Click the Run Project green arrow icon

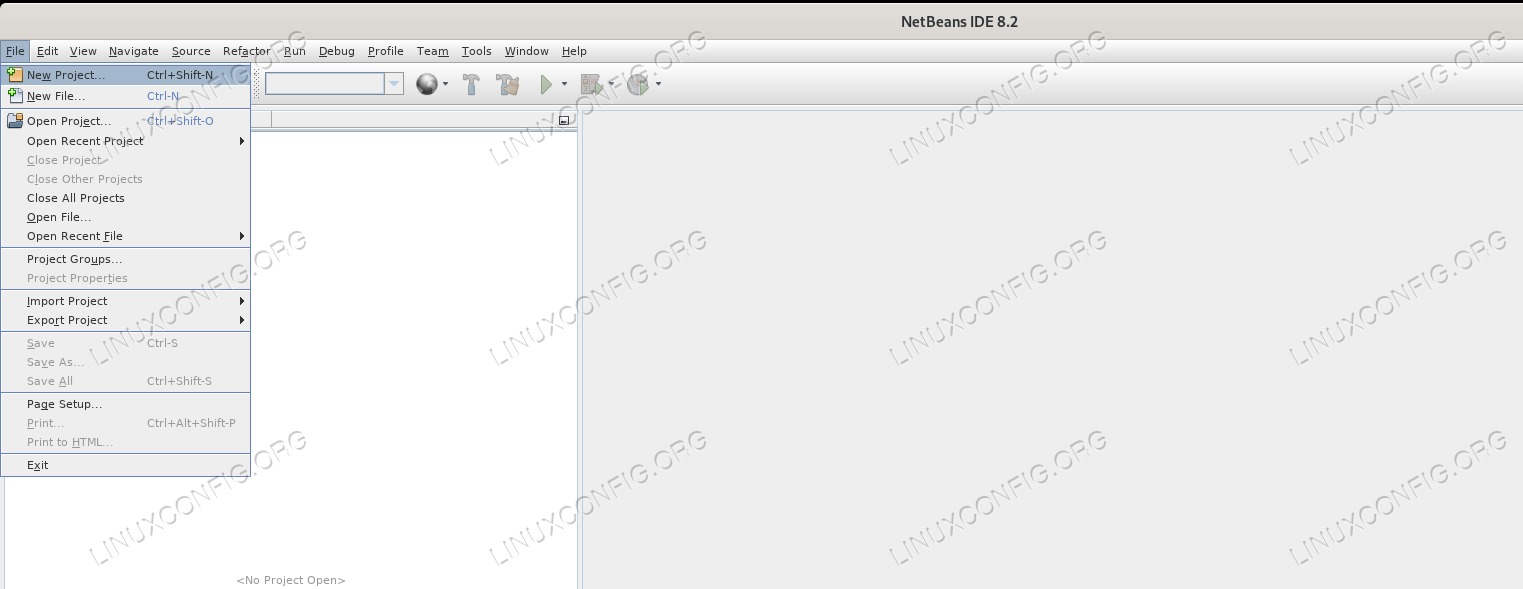click(x=546, y=84)
